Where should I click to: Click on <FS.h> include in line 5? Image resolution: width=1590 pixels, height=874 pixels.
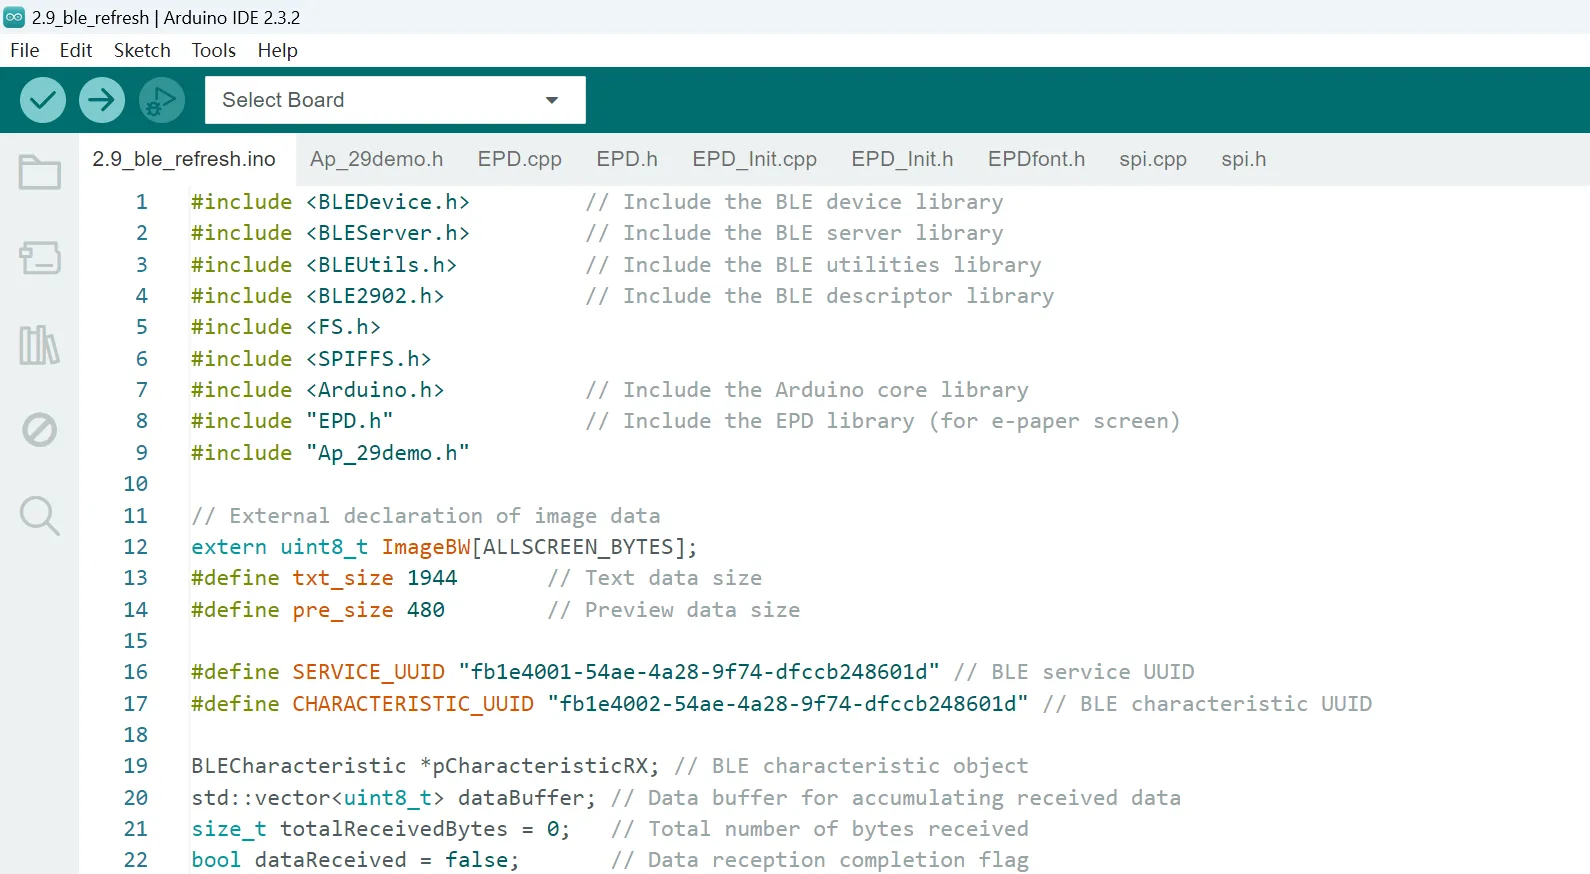tap(343, 327)
